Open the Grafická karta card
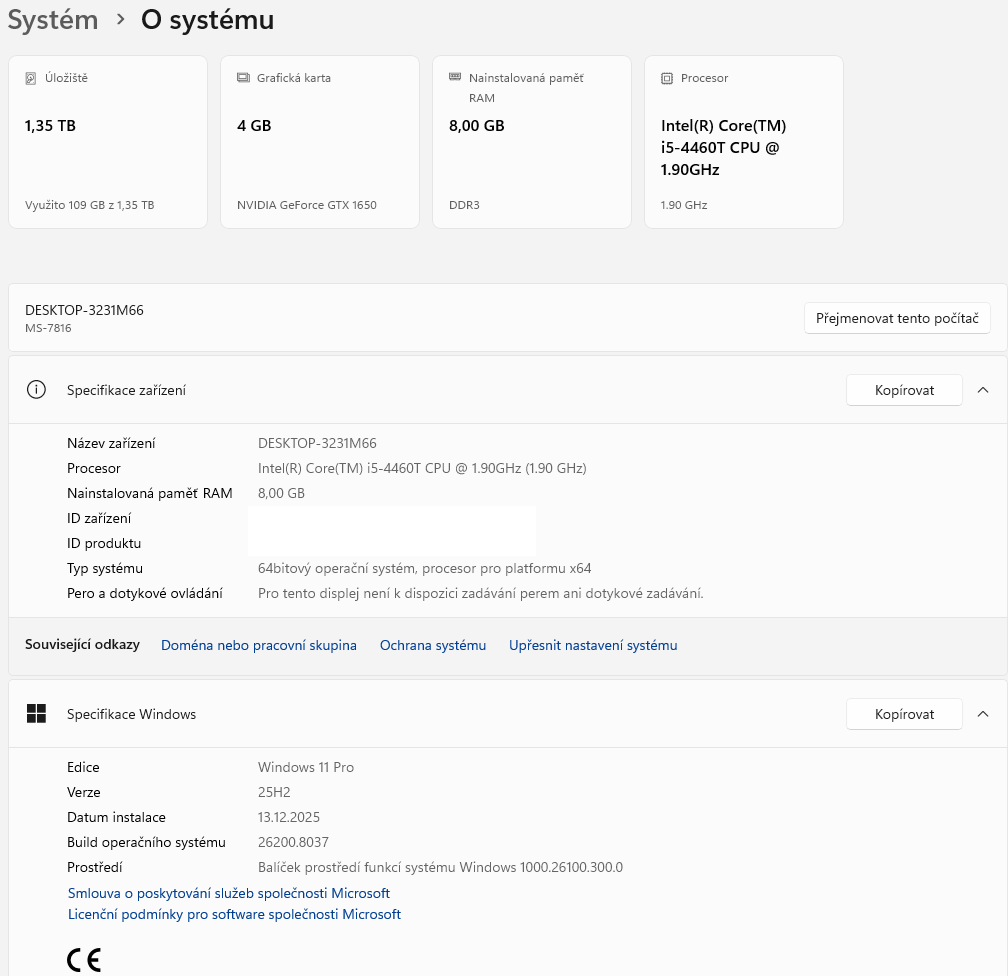This screenshot has height=976, width=1008. click(x=320, y=142)
